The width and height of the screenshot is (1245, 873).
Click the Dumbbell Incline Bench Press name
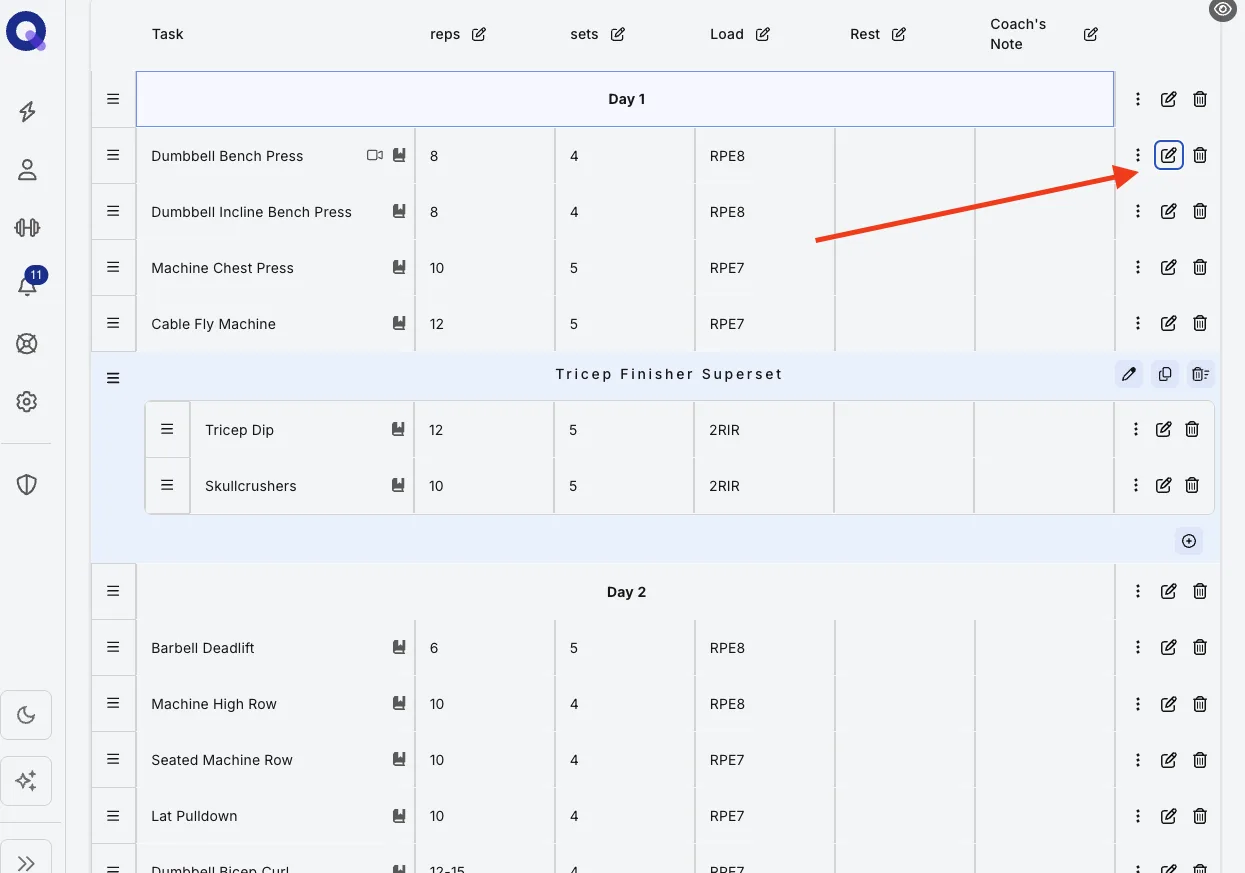click(251, 212)
